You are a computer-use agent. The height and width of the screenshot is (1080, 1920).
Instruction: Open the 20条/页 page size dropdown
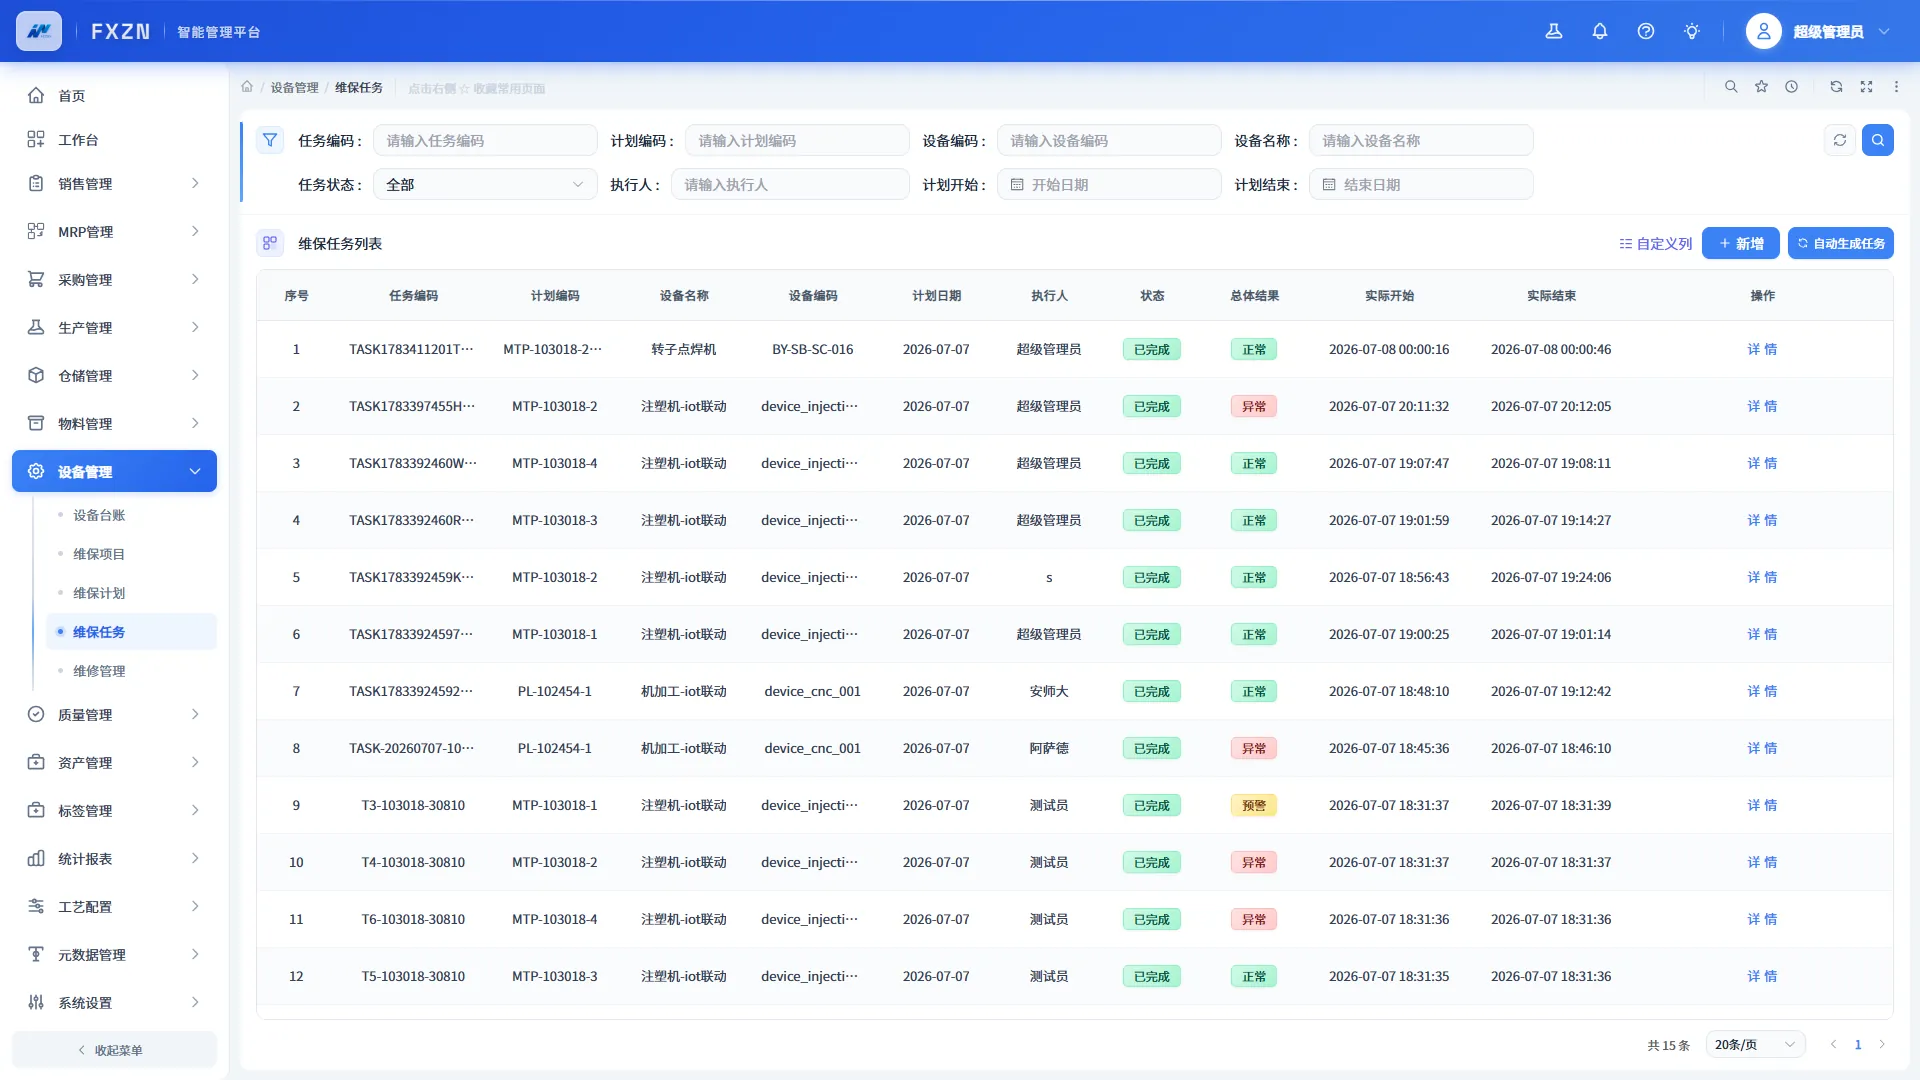(1755, 1045)
